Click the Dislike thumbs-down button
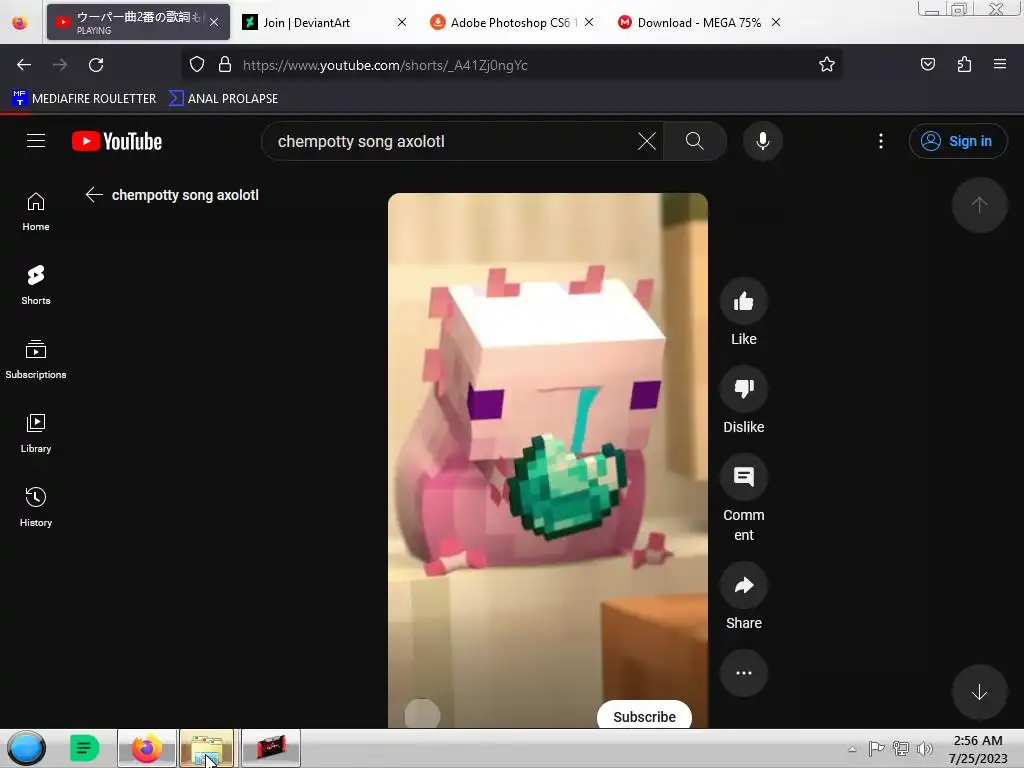The width and height of the screenshot is (1024, 768). pos(743,389)
